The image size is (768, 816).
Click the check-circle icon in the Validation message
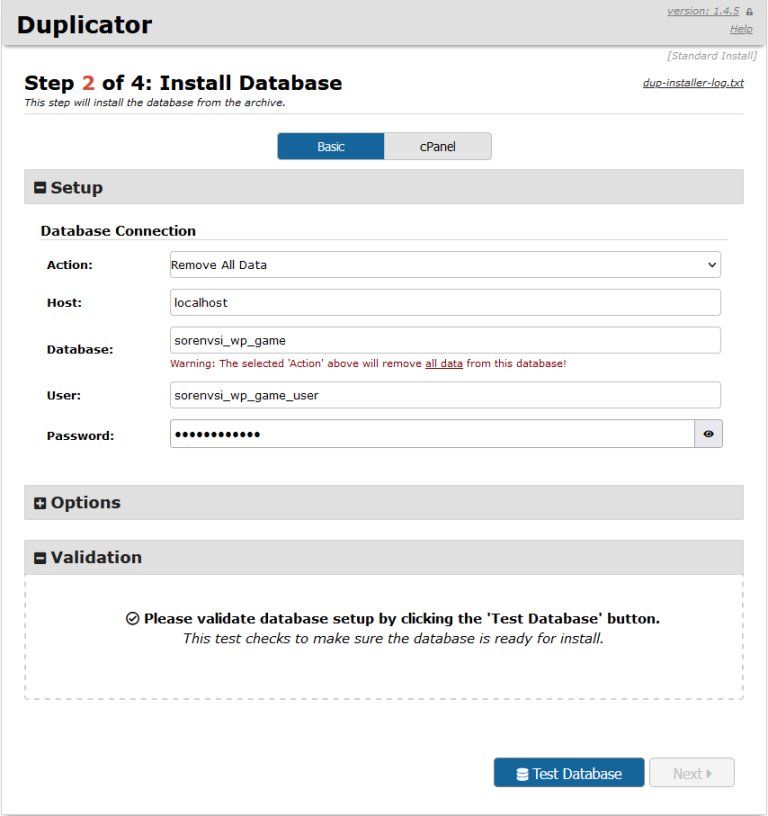click(x=132, y=619)
